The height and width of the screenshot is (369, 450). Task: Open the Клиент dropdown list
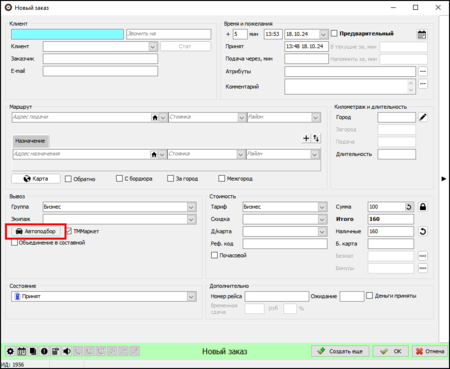coord(153,47)
